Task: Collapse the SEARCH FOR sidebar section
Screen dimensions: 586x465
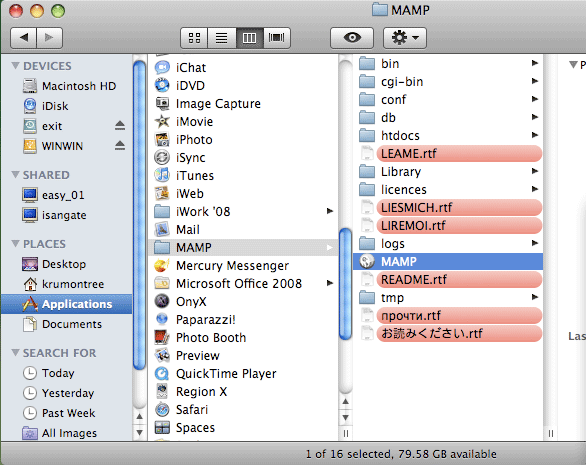Action: pos(15,352)
